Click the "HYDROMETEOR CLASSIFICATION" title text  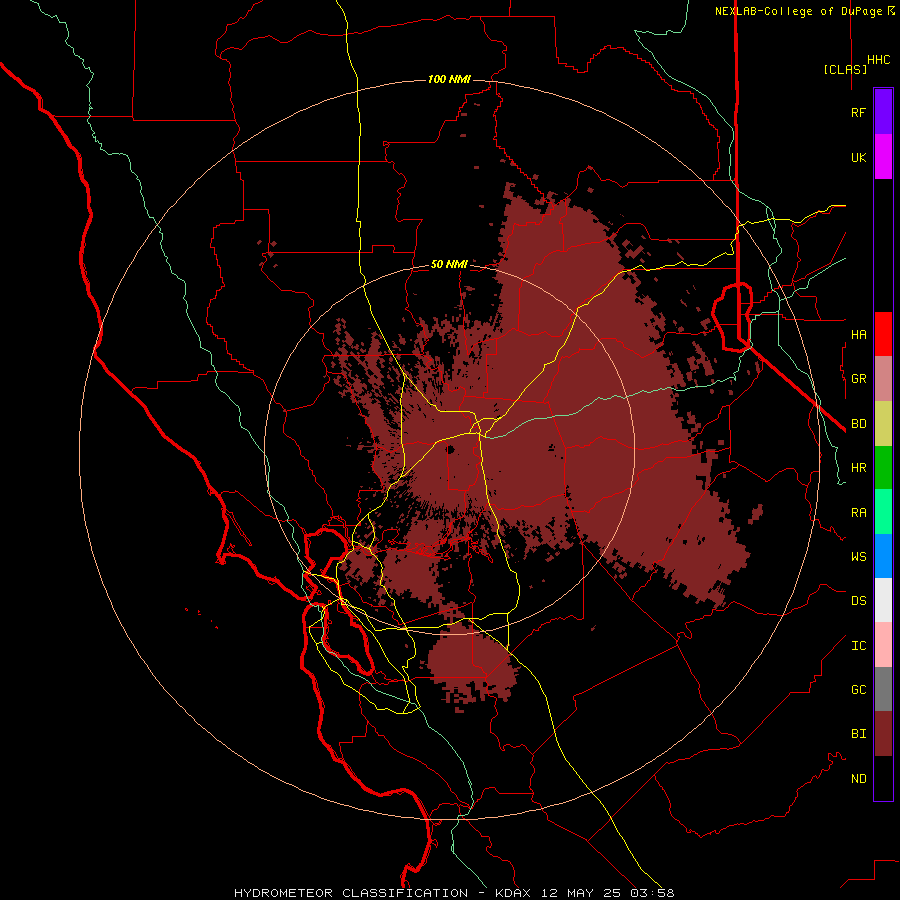[x=351, y=893]
